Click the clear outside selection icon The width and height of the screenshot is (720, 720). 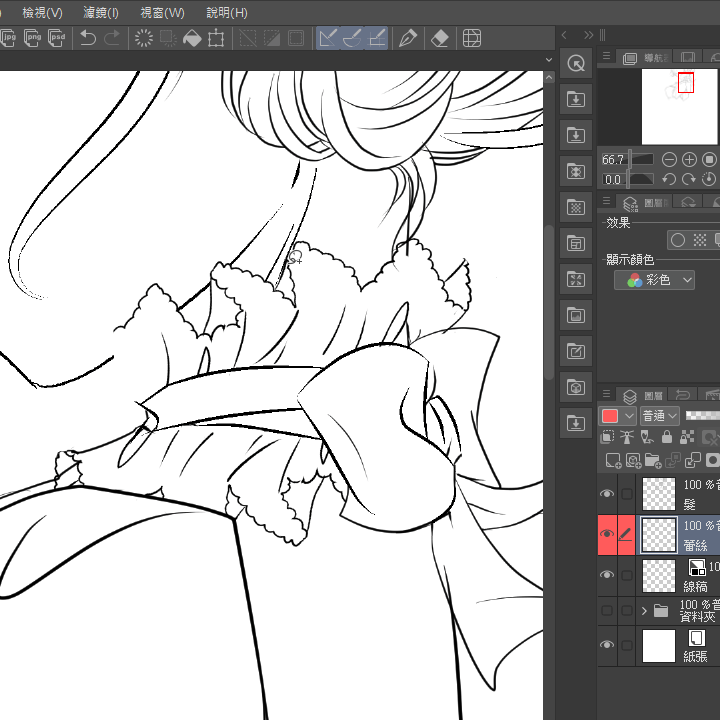[x=168, y=38]
